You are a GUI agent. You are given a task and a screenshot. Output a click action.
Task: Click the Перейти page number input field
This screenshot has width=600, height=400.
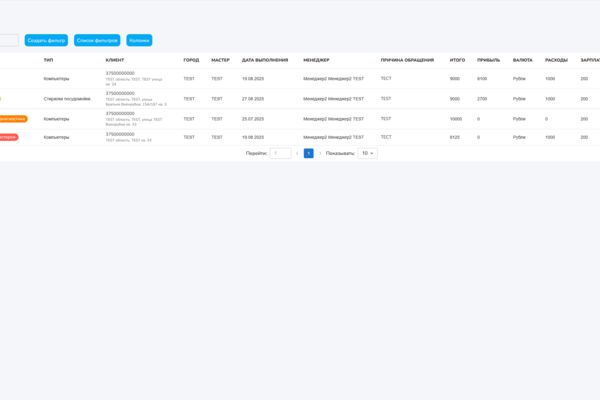click(280, 153)
